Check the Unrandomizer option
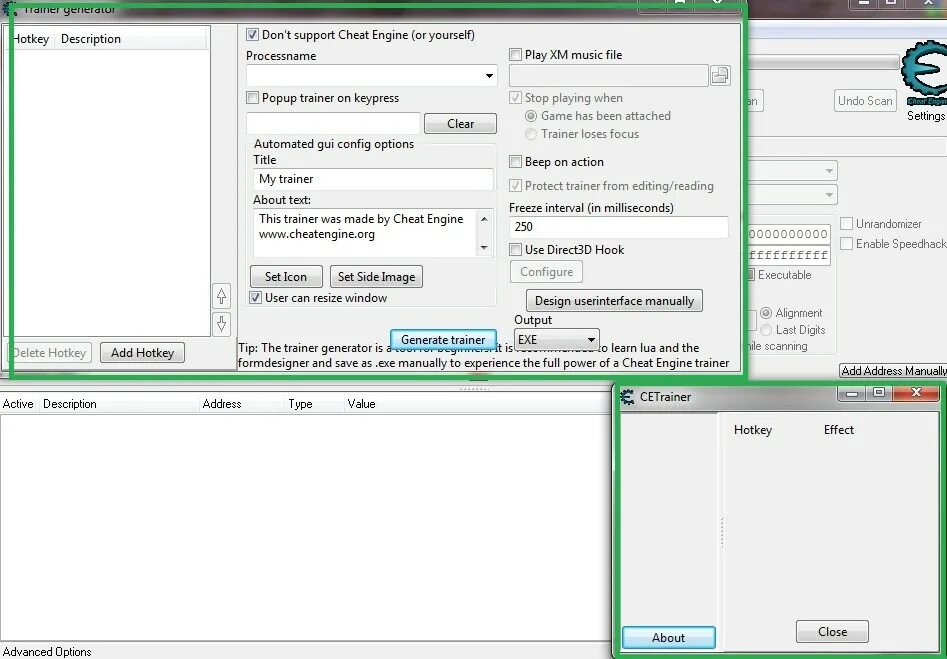This screenshot has width=947, height=659. click(847, 223)
